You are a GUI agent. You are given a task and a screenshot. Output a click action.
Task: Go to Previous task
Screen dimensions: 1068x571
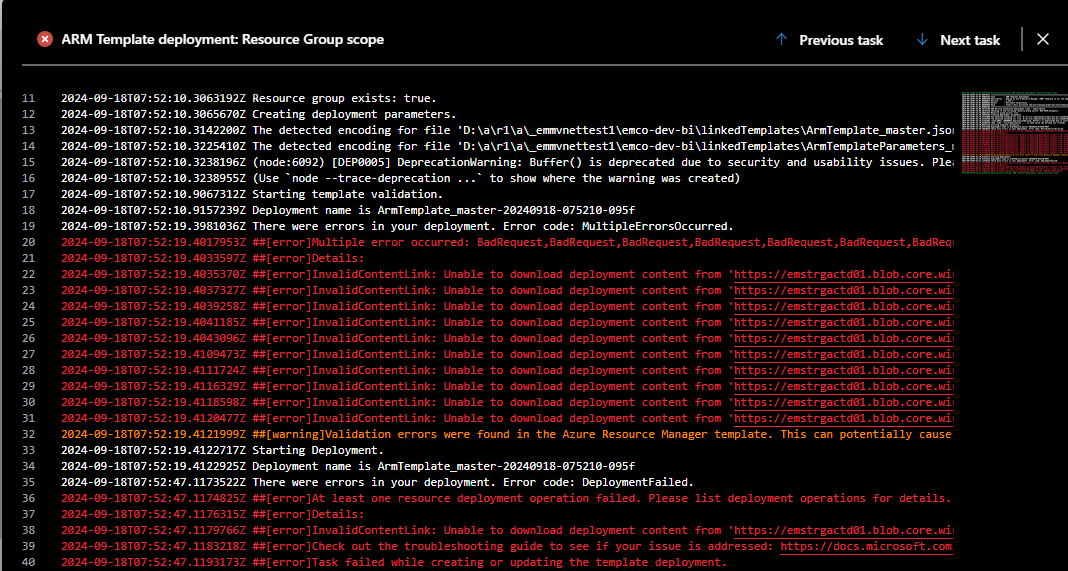point(841,40)
